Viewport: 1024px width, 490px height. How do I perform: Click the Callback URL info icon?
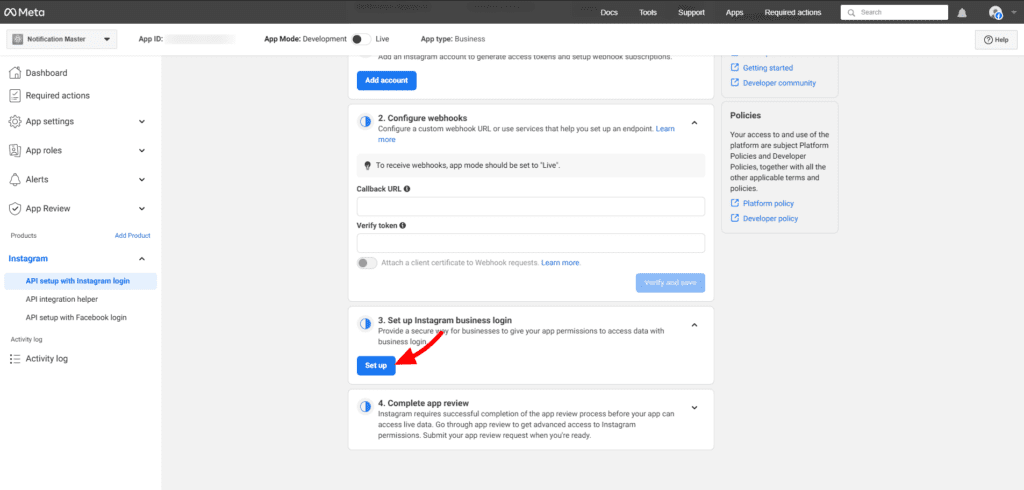[407, 189]
